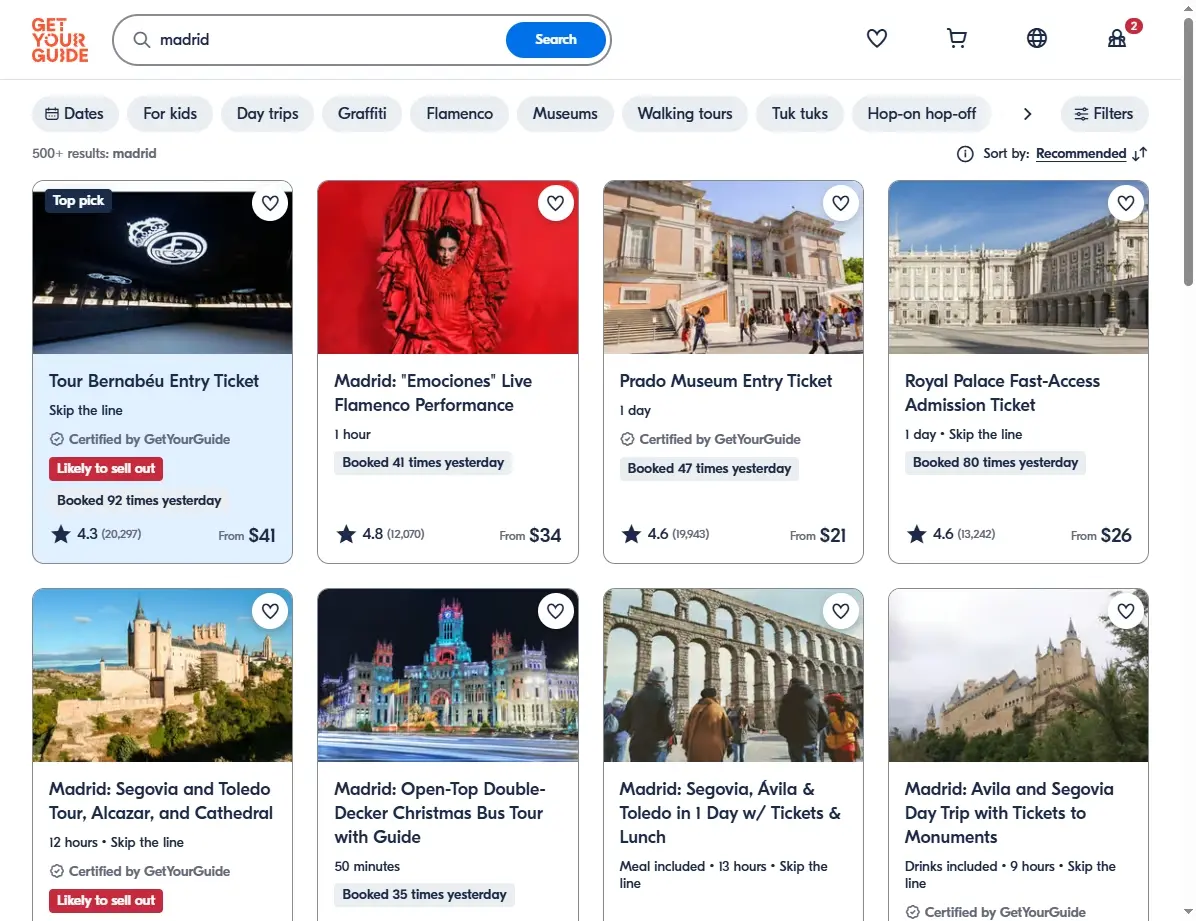This screenshot has width=1196, height=921.
Task: Click the Royal Palace courtyard thumbnail
Action: coord(1018,268)
